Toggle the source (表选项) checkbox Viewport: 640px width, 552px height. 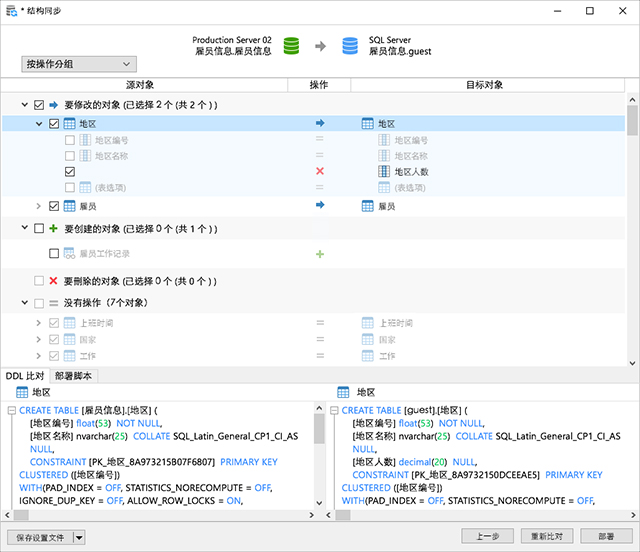coord(70,187)
